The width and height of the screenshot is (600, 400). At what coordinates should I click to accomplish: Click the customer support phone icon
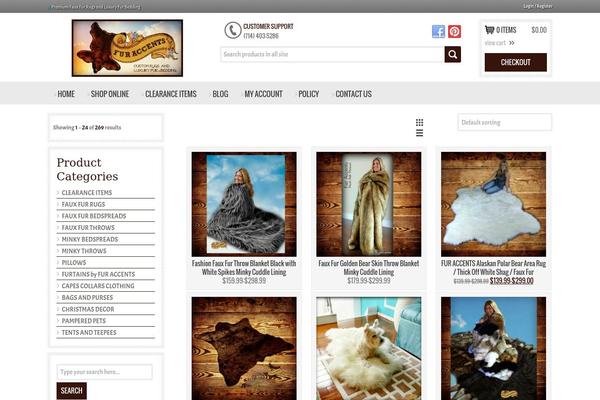(233, 30)
